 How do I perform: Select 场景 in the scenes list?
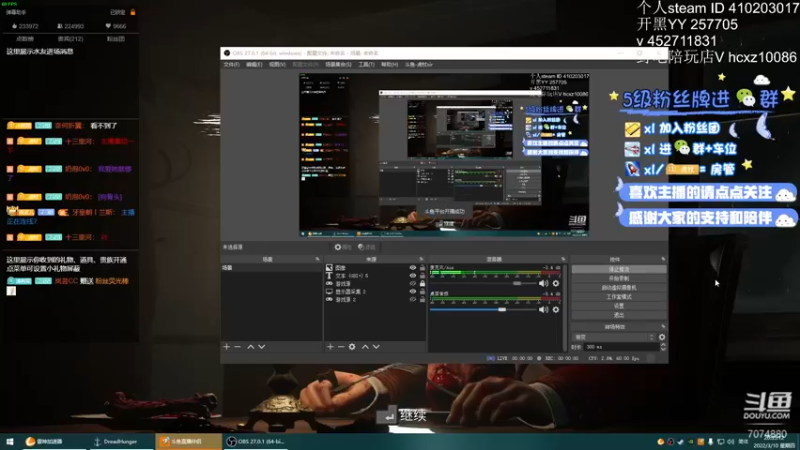point(271,268)
